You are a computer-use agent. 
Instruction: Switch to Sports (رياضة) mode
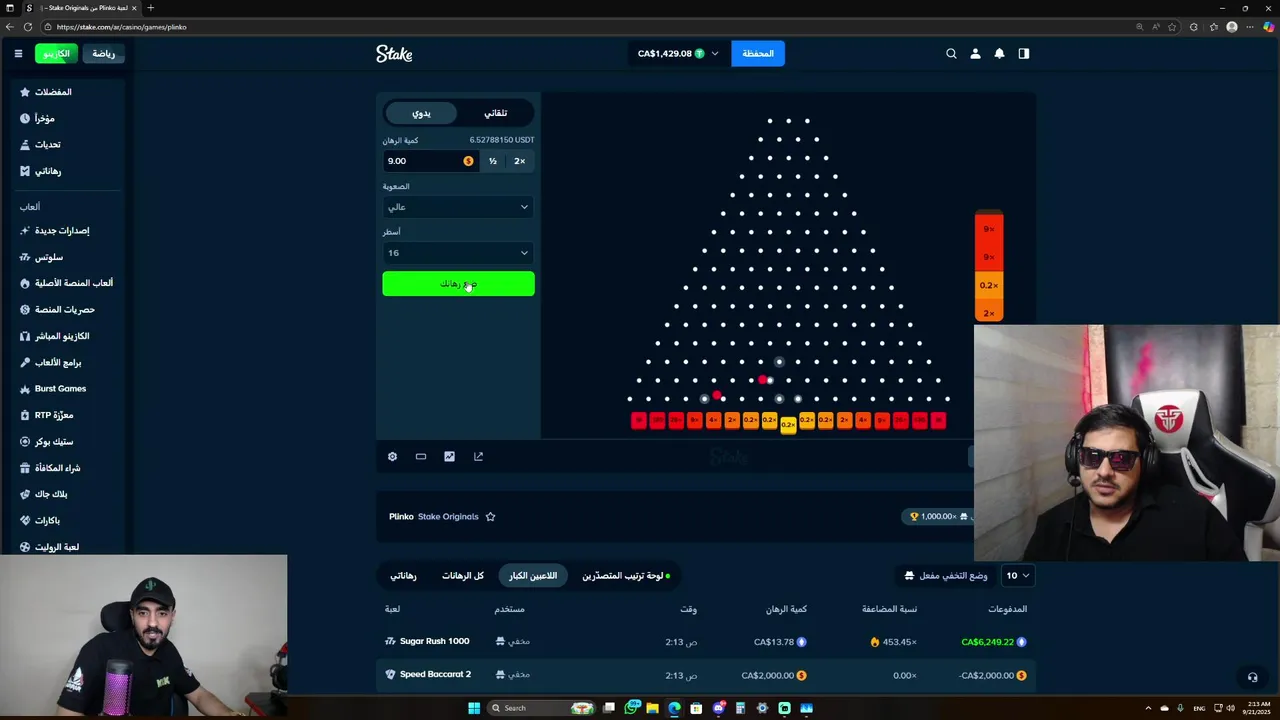pos(103,54)
